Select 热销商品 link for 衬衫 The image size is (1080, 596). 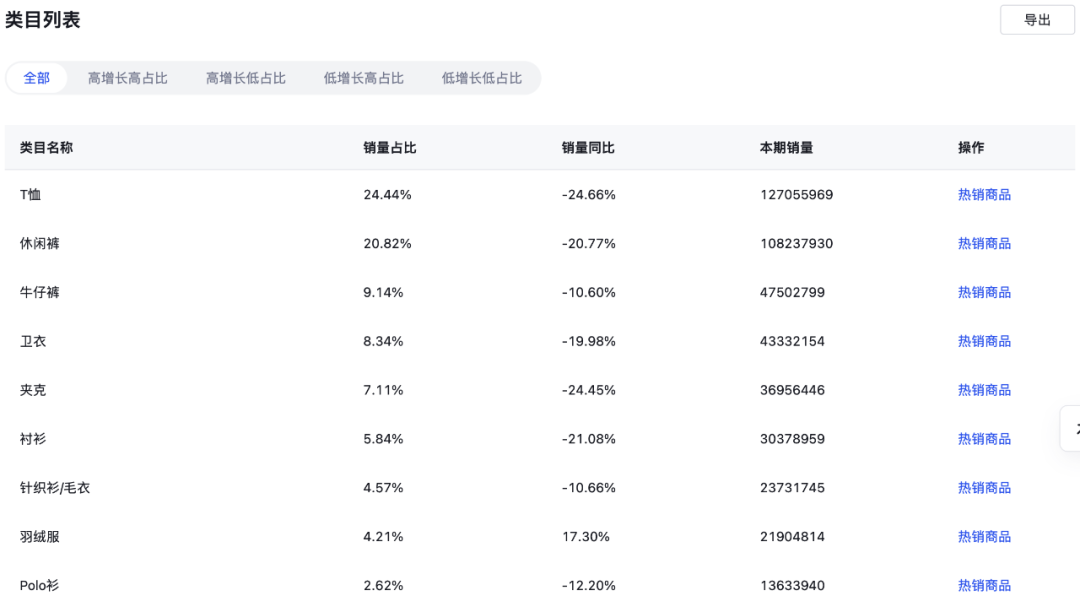pos(984,440)
